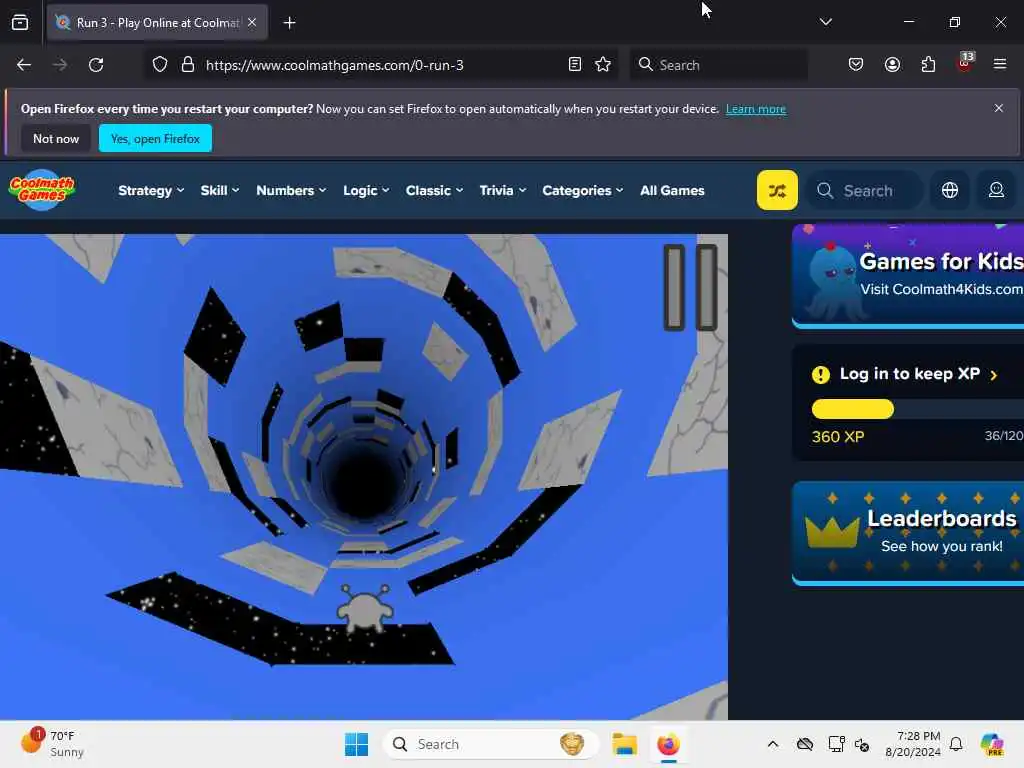This screenshot has height=768, width=1024.
Task: Click the taskbar Search box
Action: coord(490,744)
